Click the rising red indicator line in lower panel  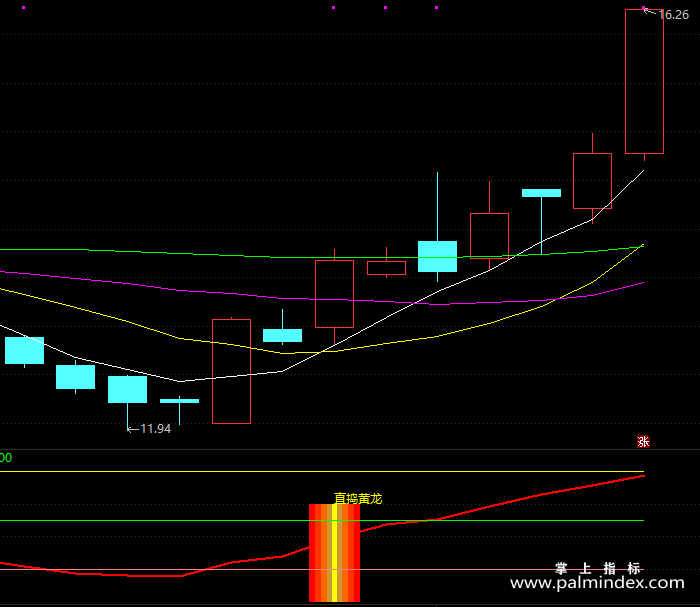point(491,506)
